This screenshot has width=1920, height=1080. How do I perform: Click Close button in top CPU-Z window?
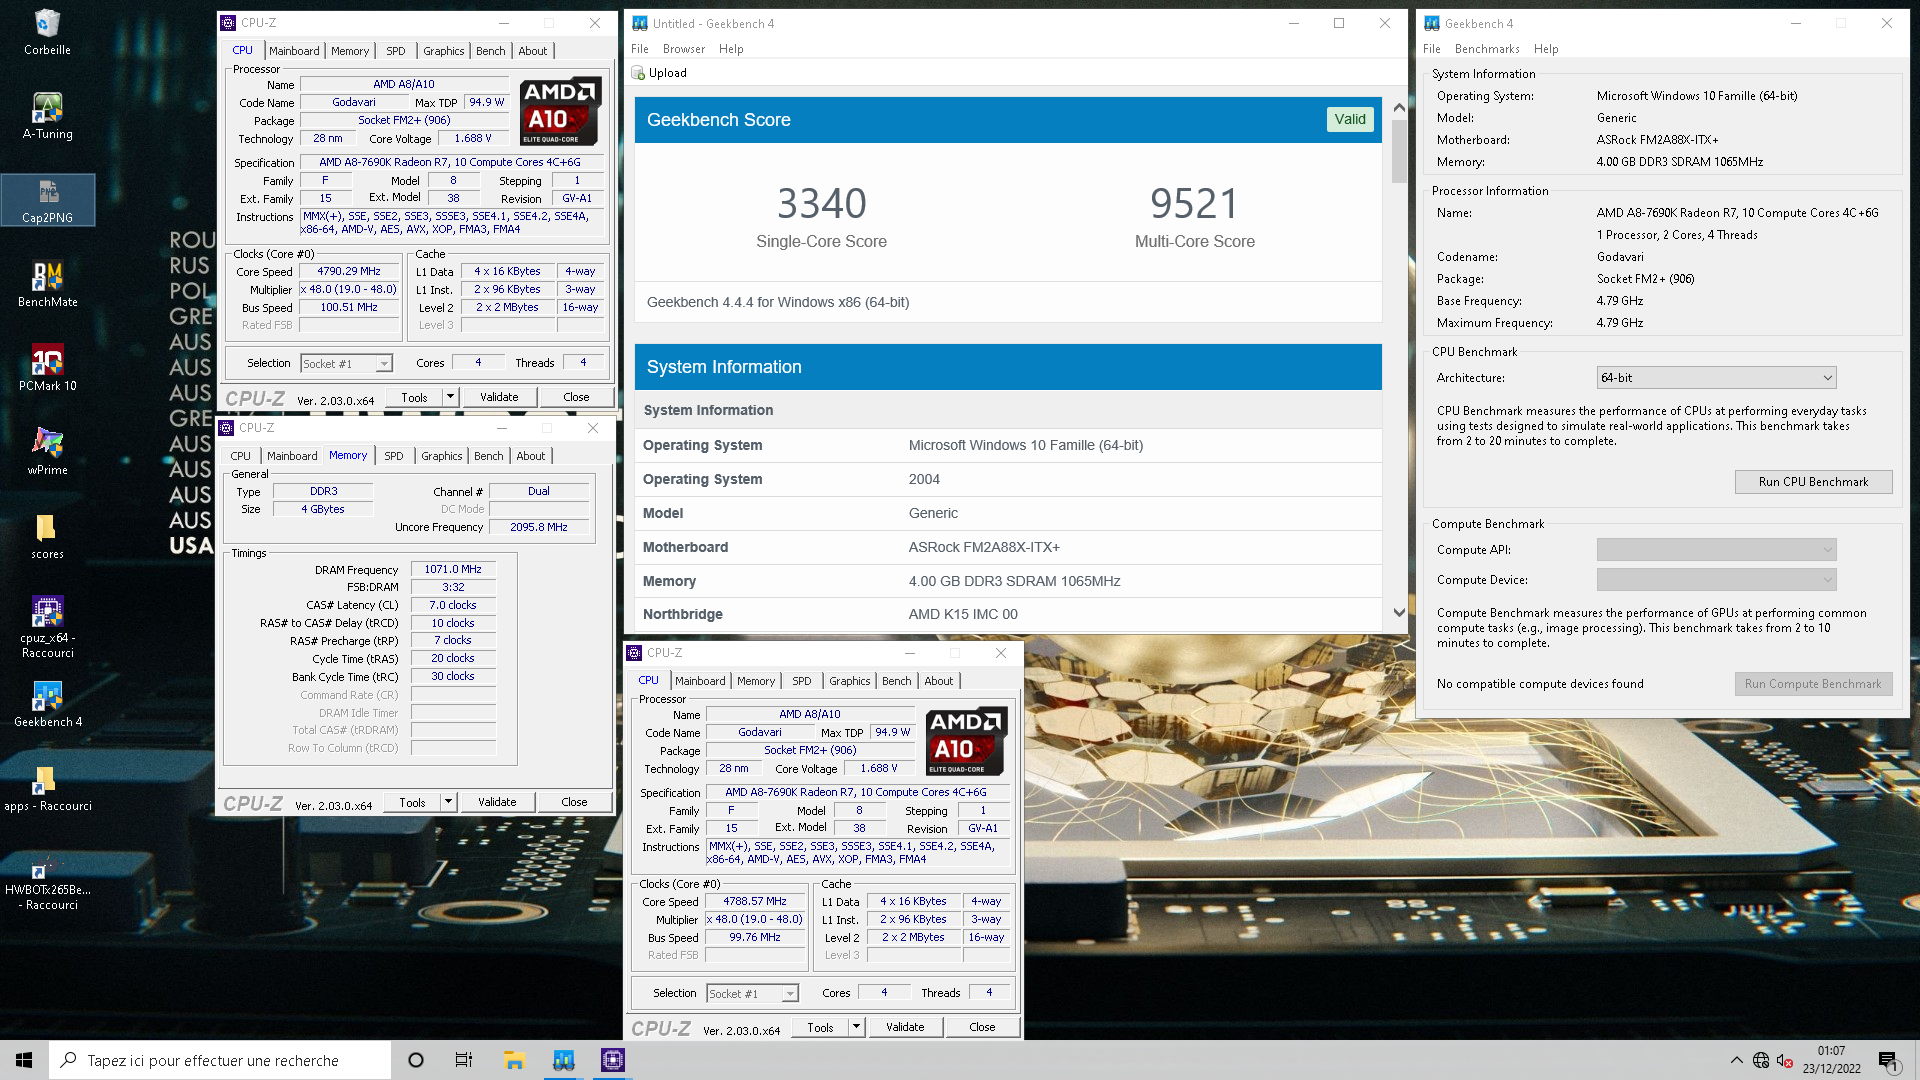pyautogui.click(x=576, y=397)
